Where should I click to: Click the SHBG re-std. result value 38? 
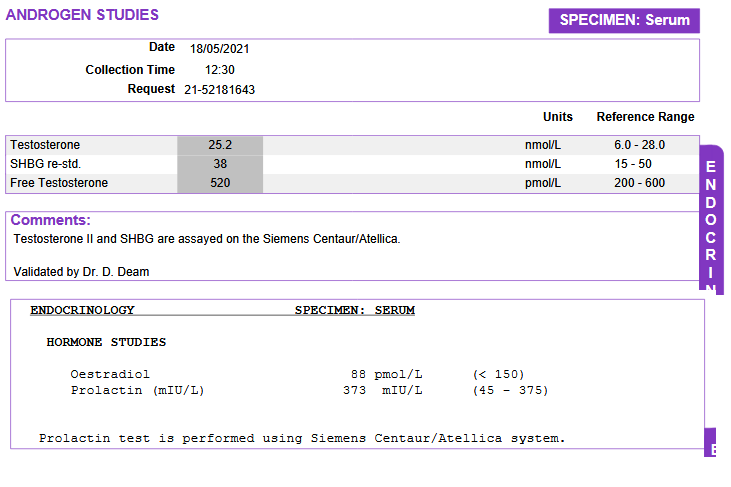(x=220, y=164)
